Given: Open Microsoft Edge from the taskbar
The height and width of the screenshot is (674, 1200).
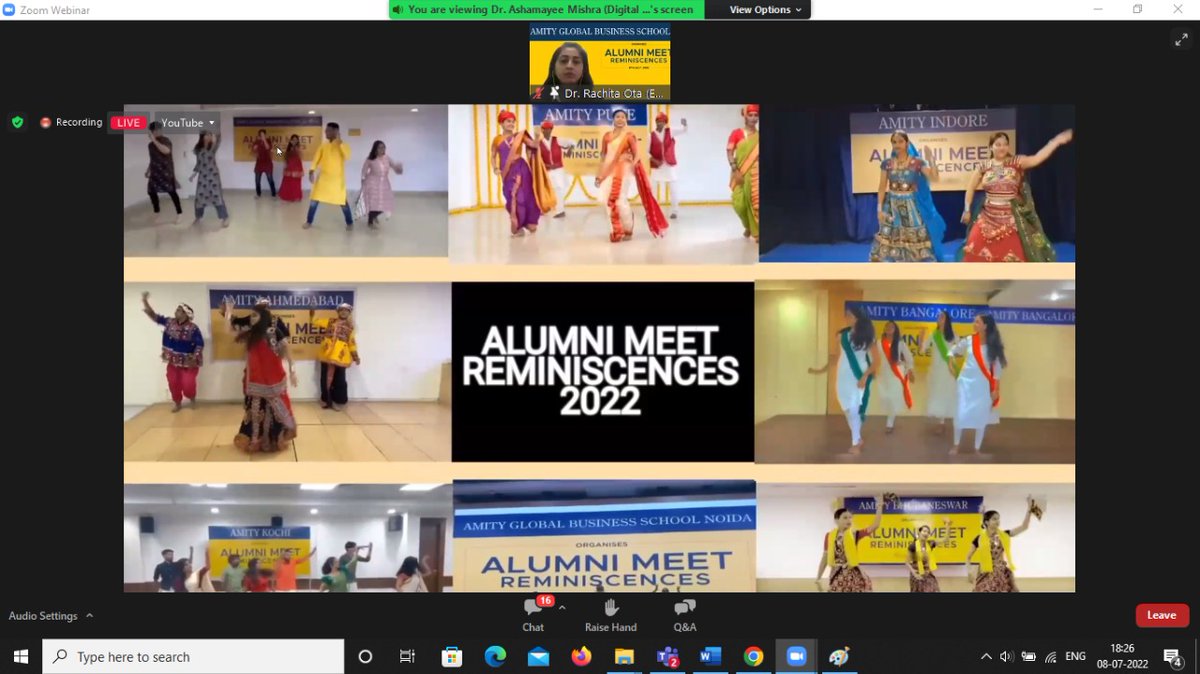Looking at the screenshot, I should pos(495,656).
